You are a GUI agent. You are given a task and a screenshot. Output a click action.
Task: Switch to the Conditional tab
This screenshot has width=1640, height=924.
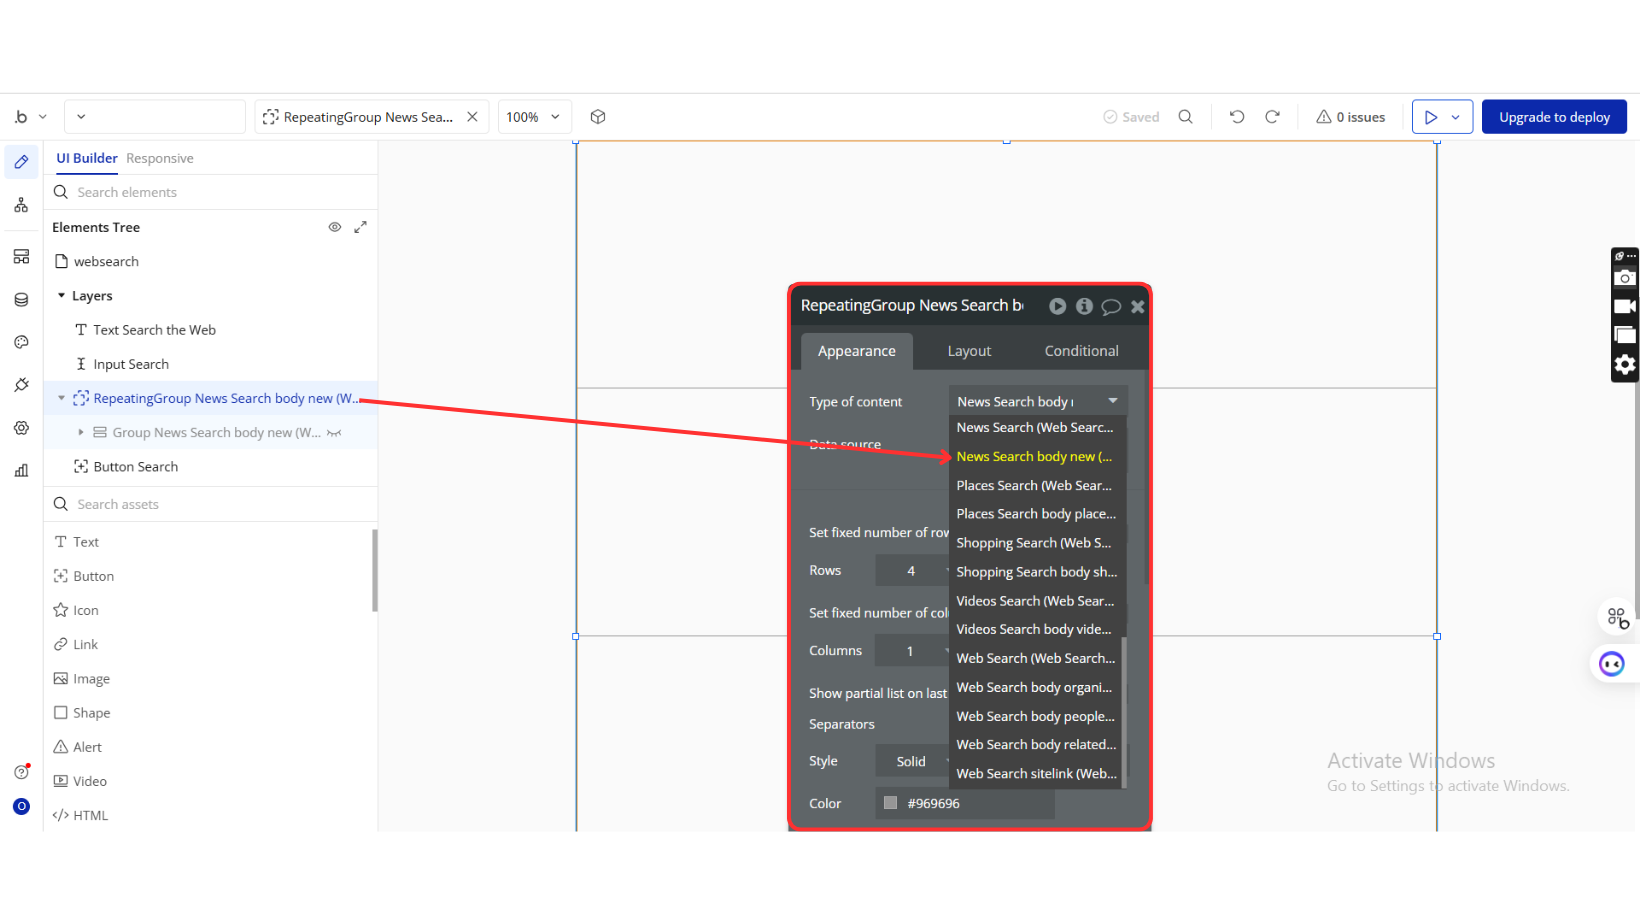[x=1081, y=351]
